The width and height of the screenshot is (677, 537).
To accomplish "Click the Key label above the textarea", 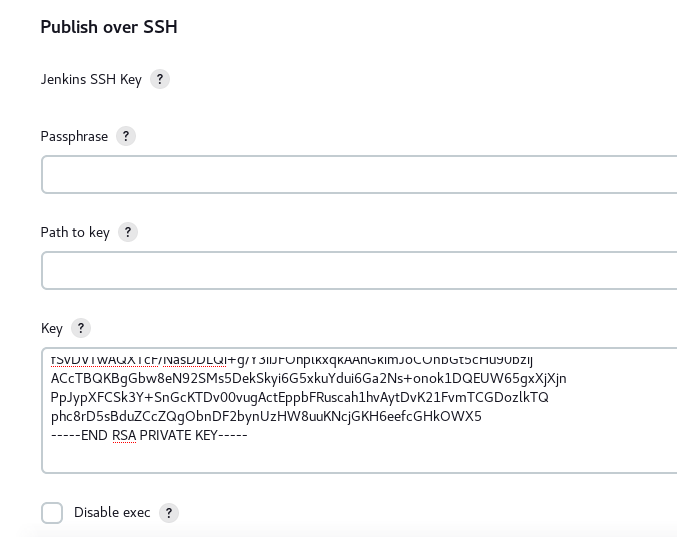I will pyautogui.click(x=52, y=329).
